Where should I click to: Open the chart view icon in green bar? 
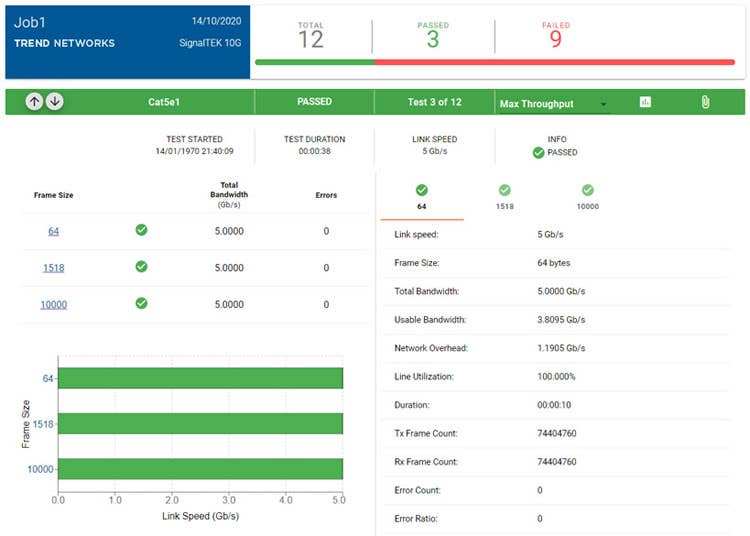645,102
